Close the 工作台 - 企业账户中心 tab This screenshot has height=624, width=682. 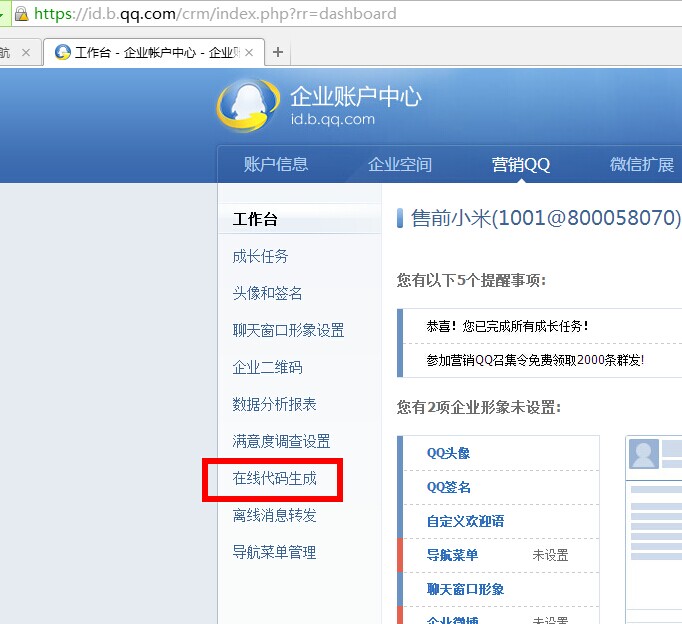pyautogui.click(x=249, y=52)
